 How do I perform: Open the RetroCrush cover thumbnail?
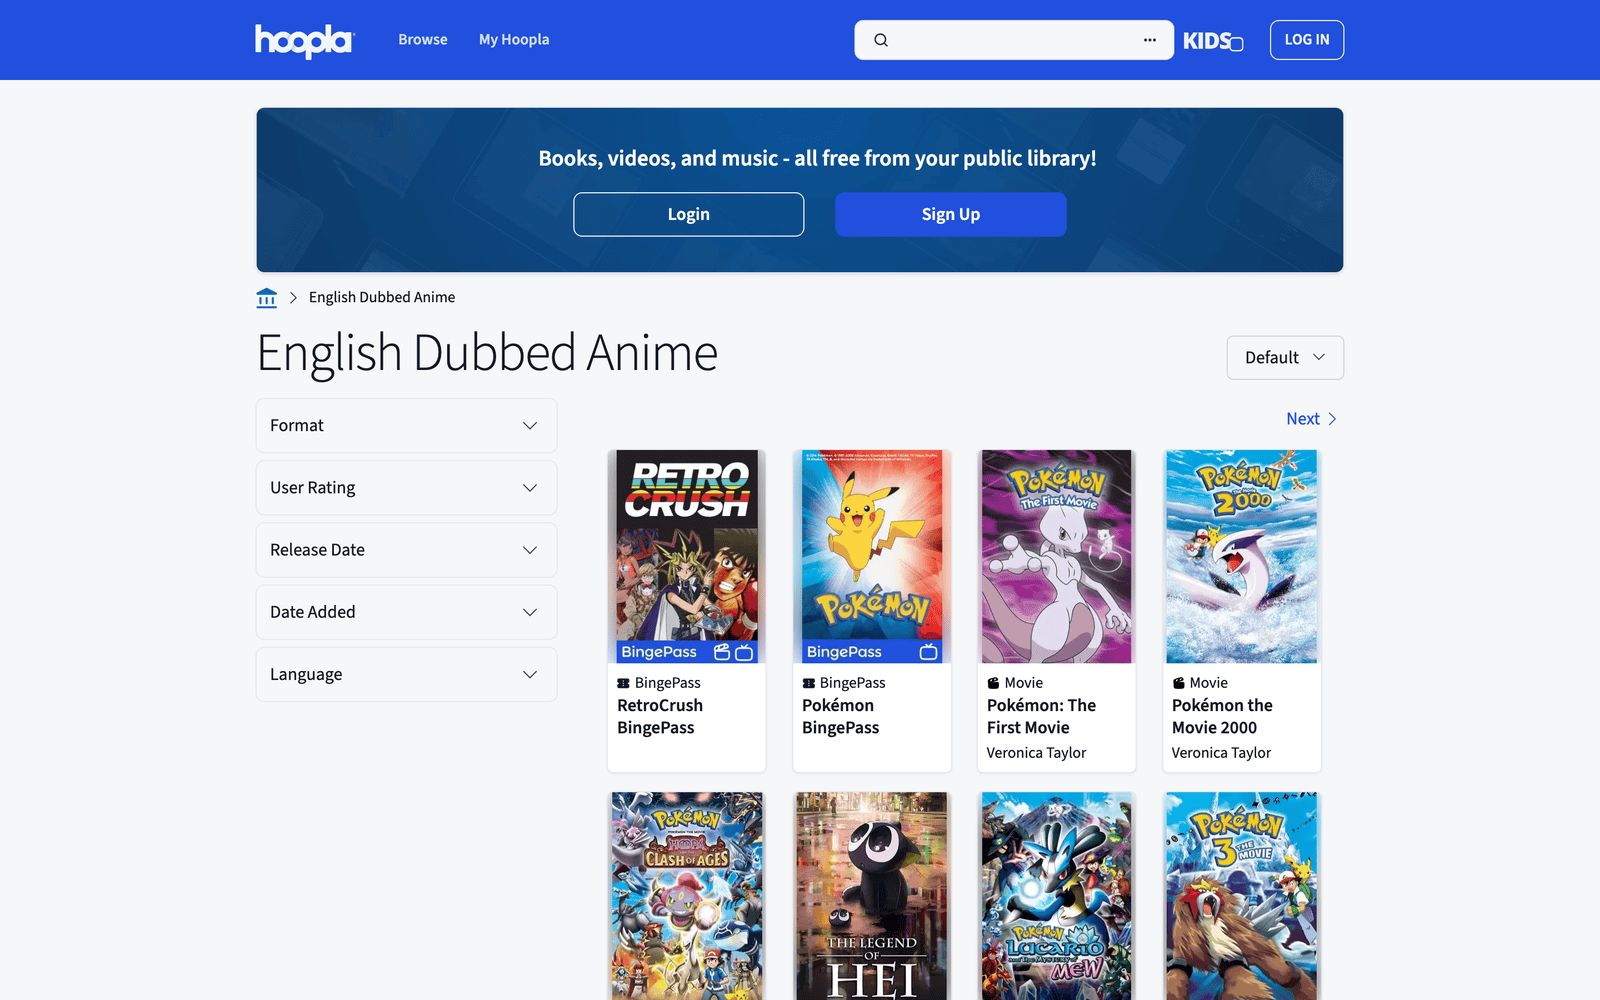click(x=687, y=556)
